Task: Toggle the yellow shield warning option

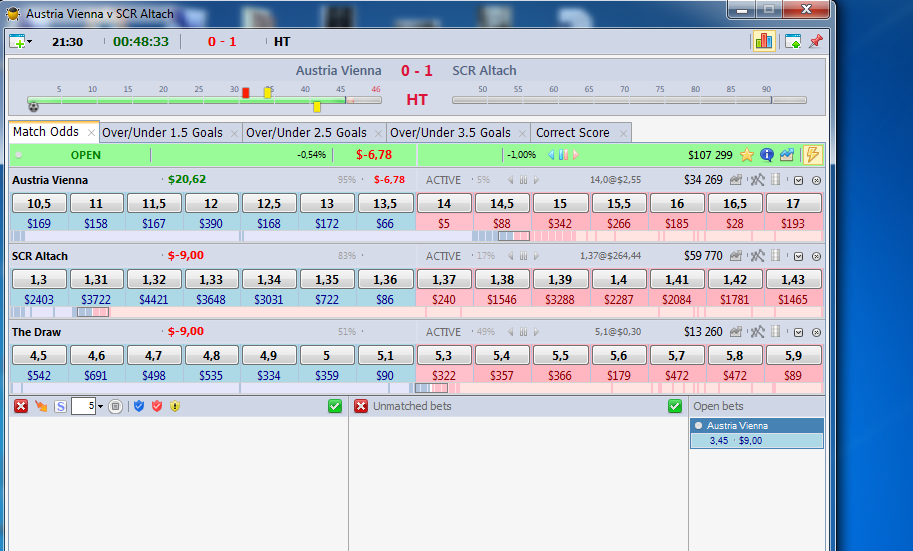Action: click(x=175, y=406)
